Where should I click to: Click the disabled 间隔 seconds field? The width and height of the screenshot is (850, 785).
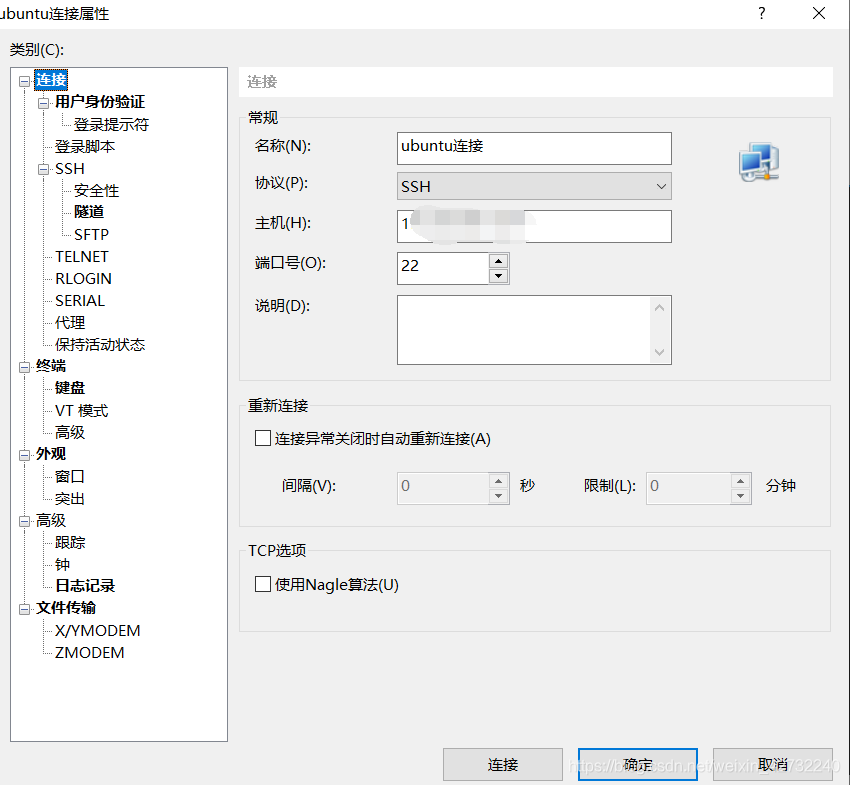443,488
